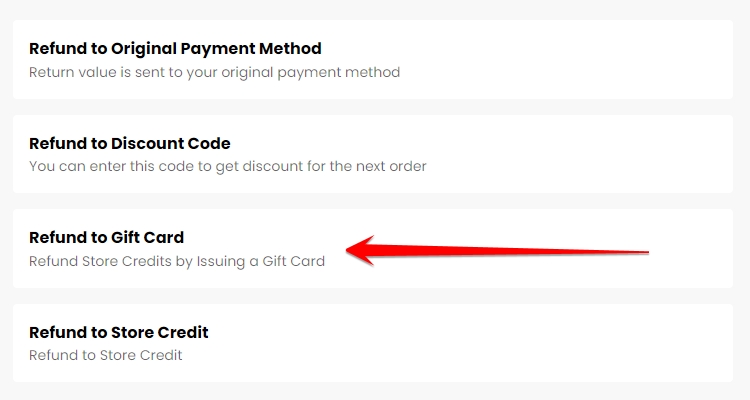Click the words 'Discount Code' in the second heading
The image size is (750, 400).
(x=174, y=143)
